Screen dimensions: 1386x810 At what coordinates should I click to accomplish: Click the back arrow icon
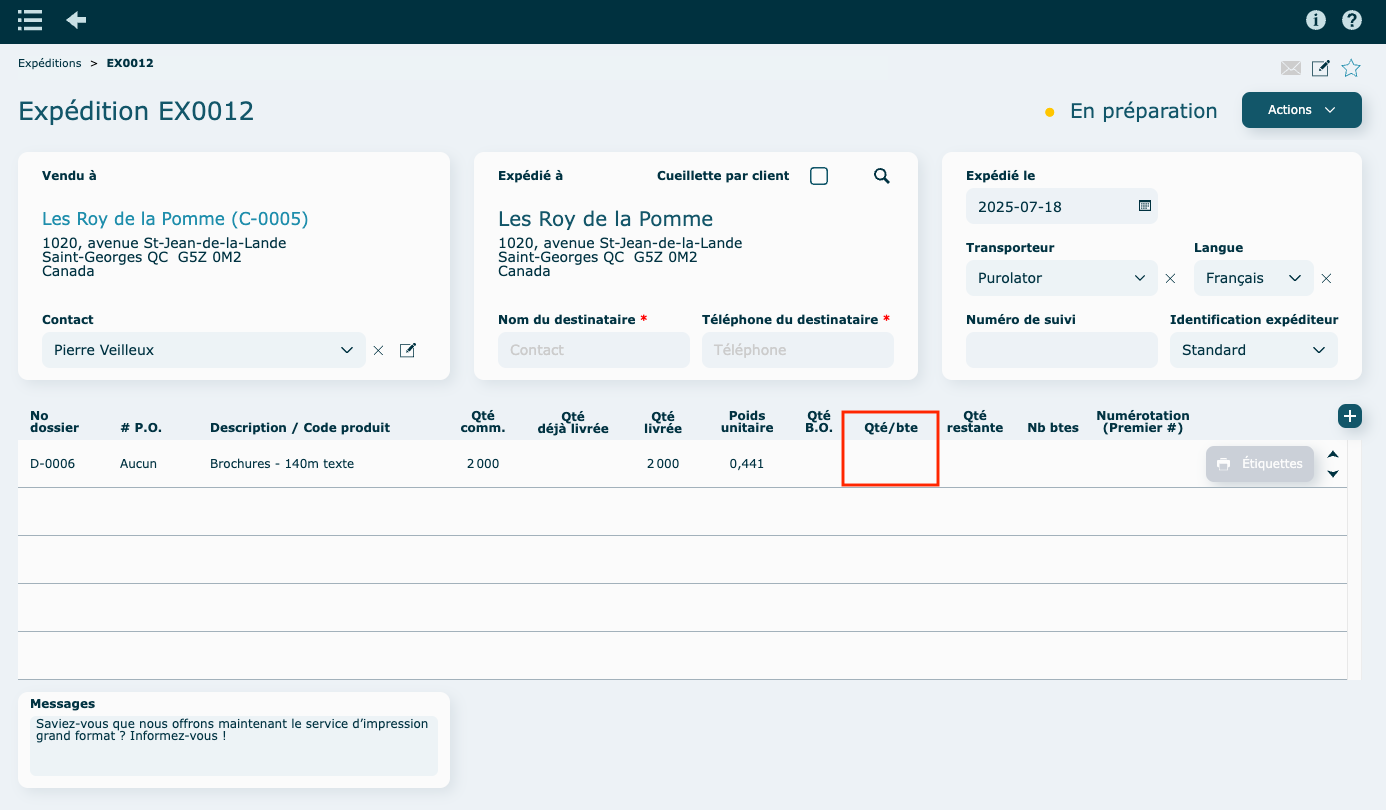[x=76, y=20]
